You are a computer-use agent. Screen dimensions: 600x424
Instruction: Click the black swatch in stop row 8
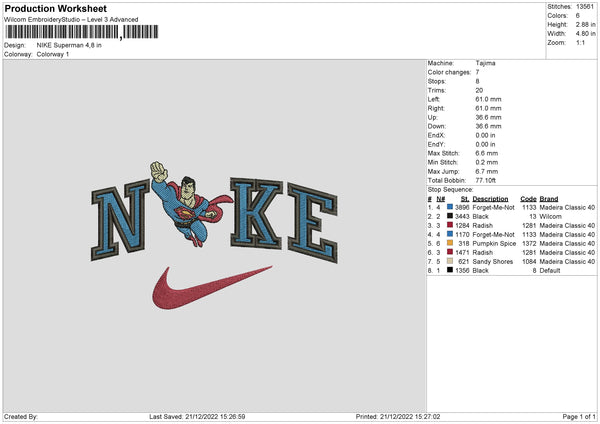[x=450, y=270]
